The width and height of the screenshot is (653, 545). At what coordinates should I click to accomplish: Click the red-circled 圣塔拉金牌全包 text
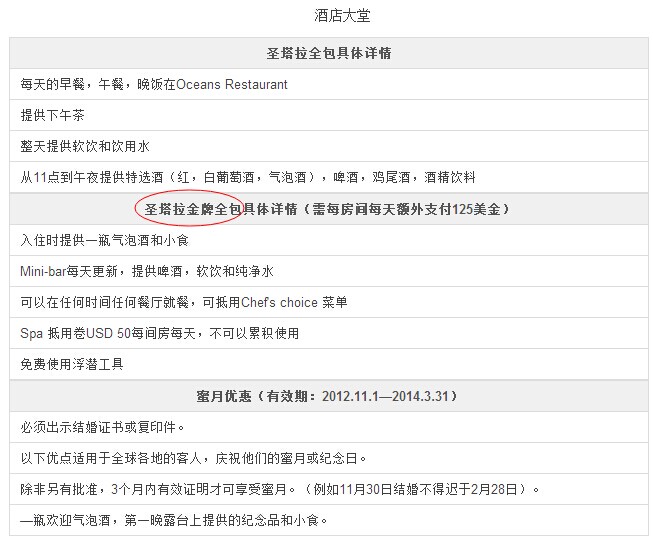point(188,209)
